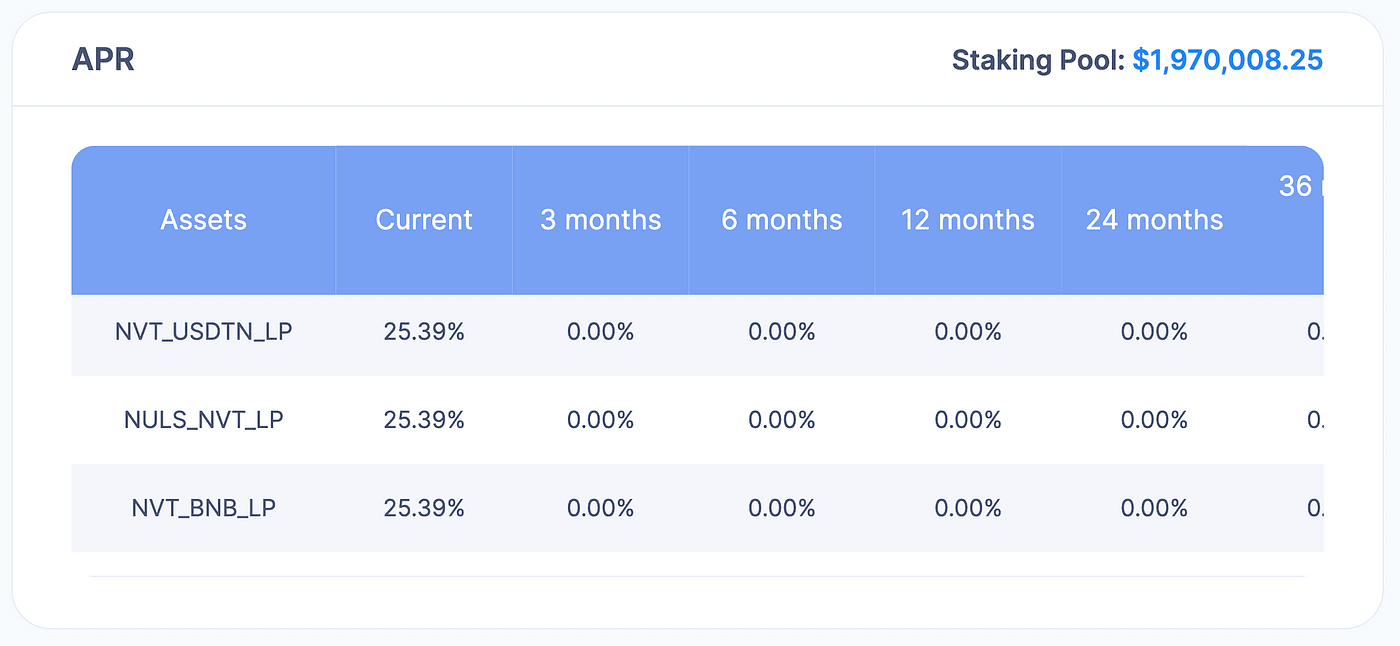Click the Staking Pool amount $1,970,008.25

pyautogui.click(x=1227, y=60)
